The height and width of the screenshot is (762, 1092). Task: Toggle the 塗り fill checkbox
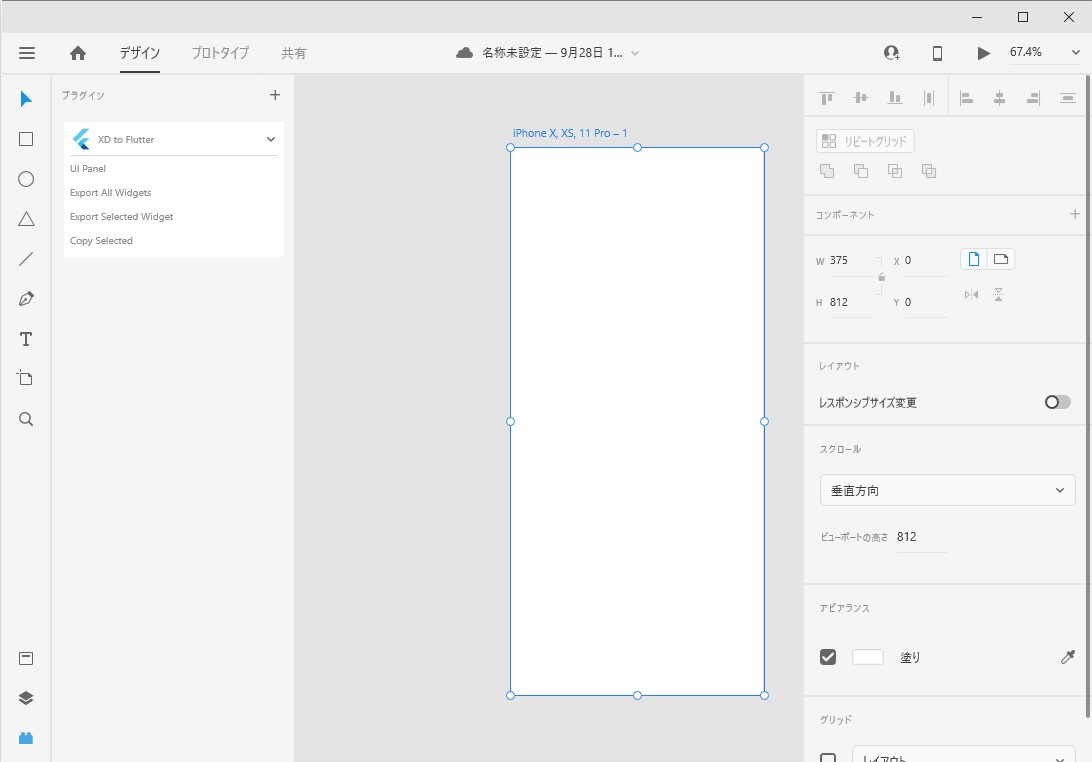pyautogui.click(x=828, y=657)
